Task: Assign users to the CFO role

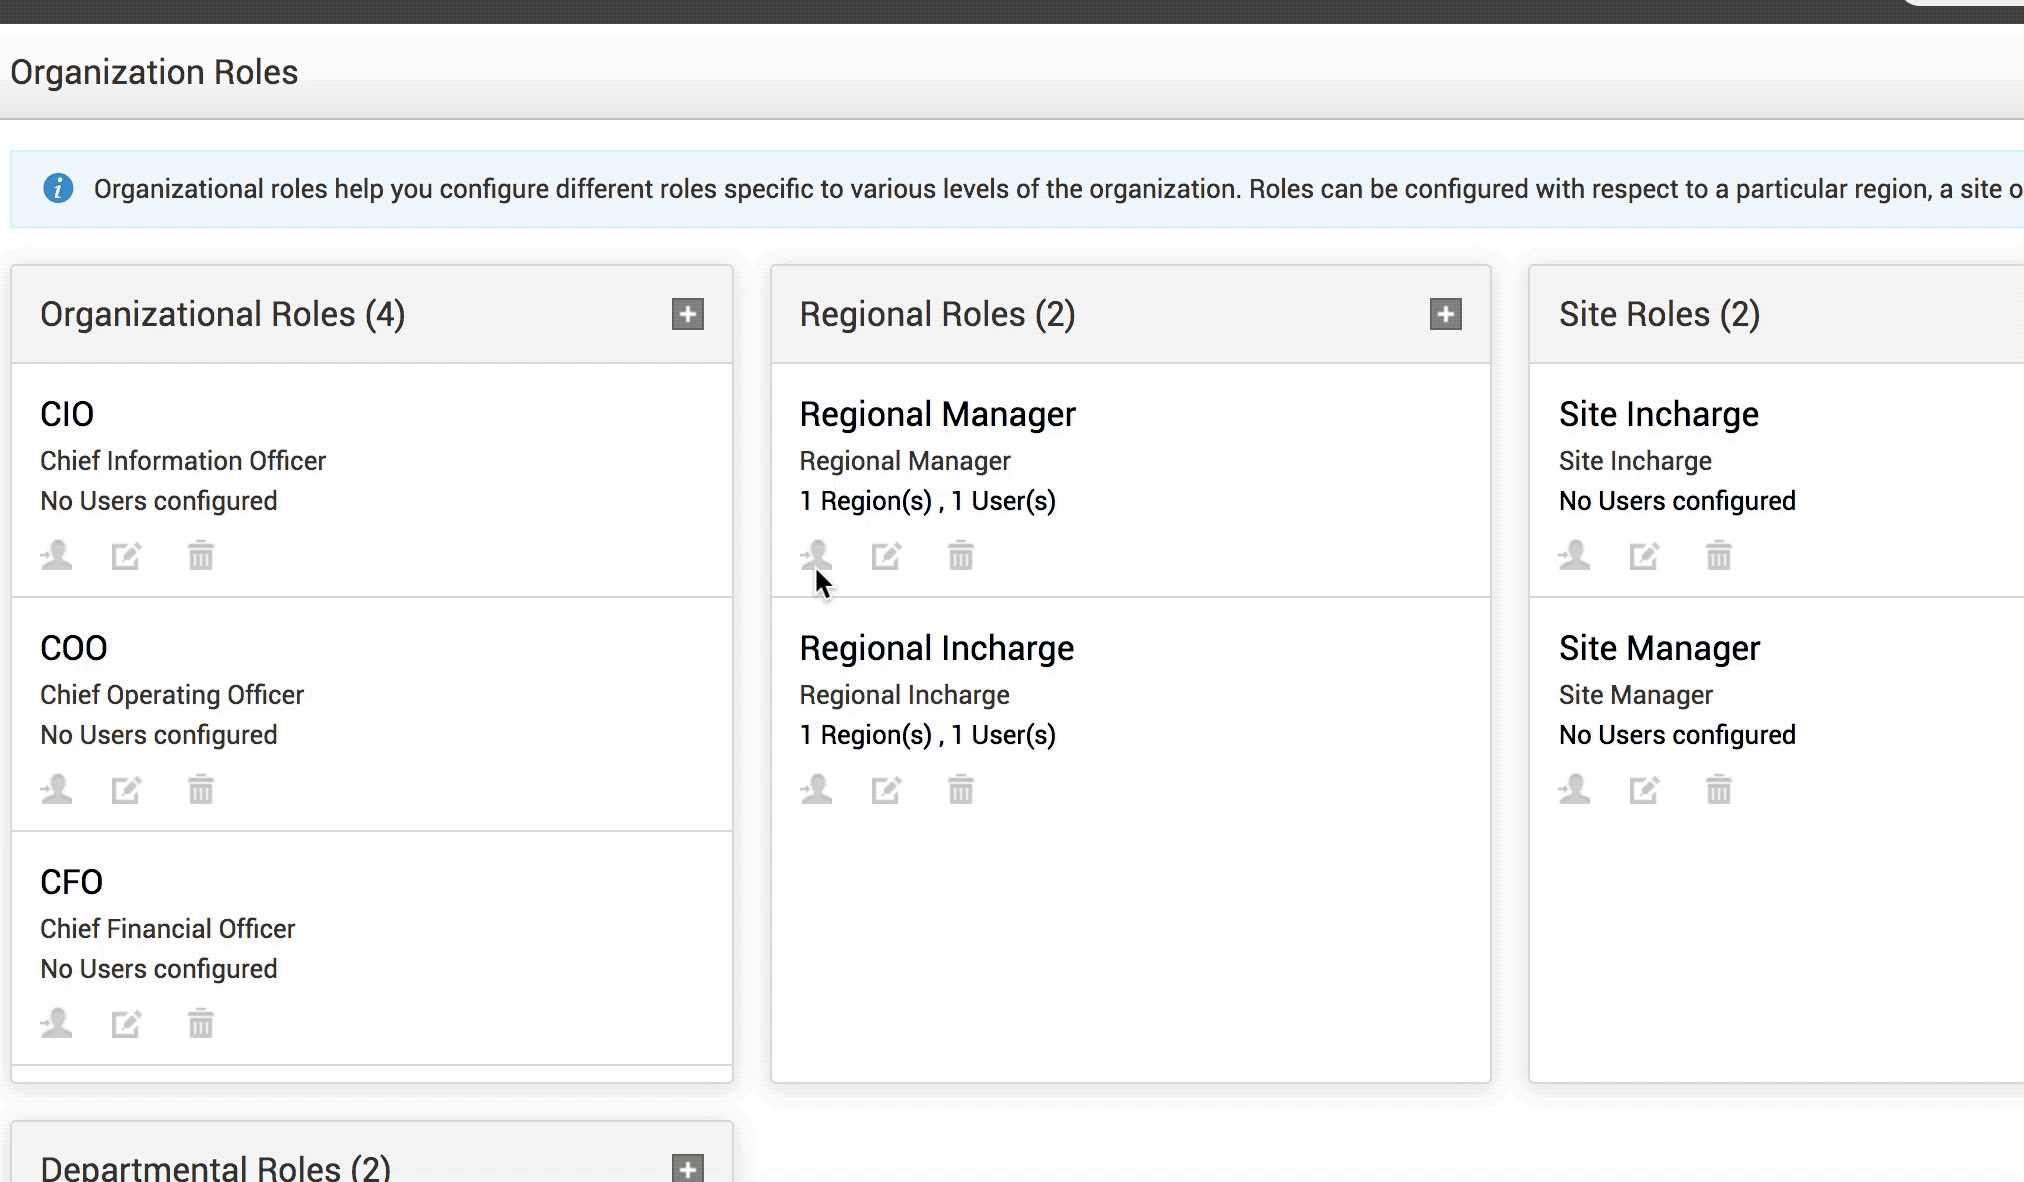Action: pos(56,1023)
